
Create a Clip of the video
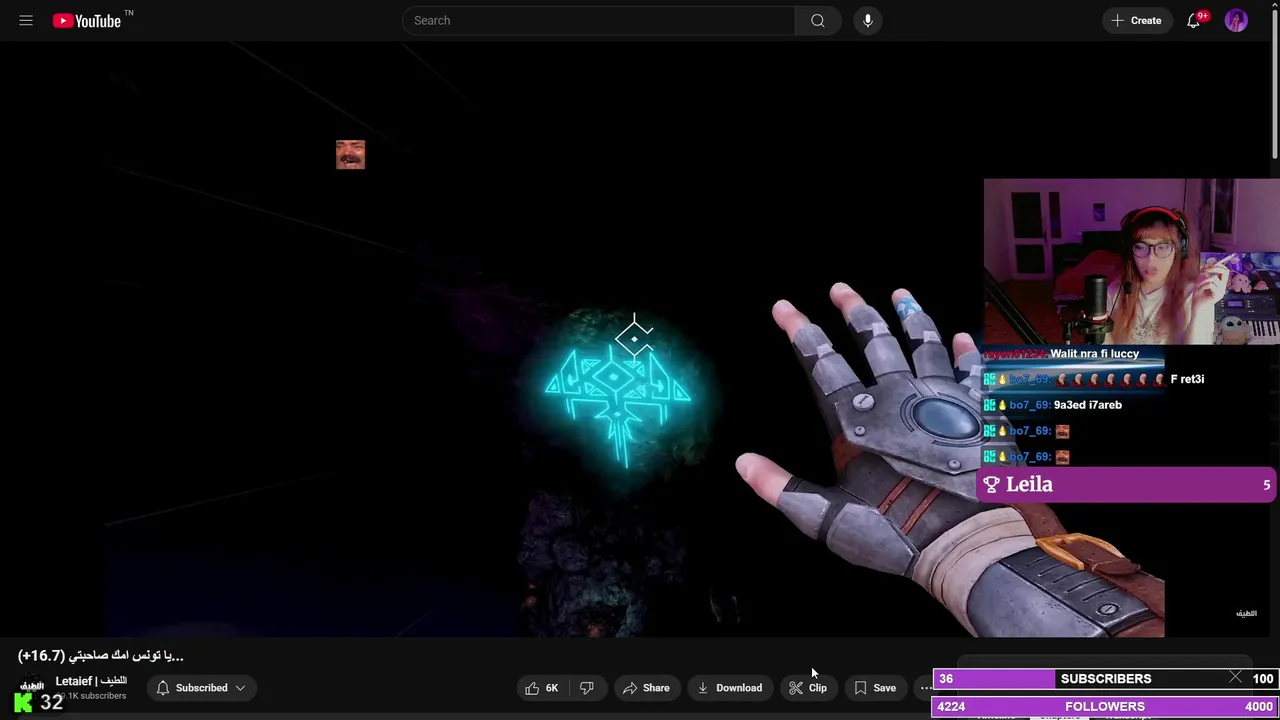click(x=808, y=688)
